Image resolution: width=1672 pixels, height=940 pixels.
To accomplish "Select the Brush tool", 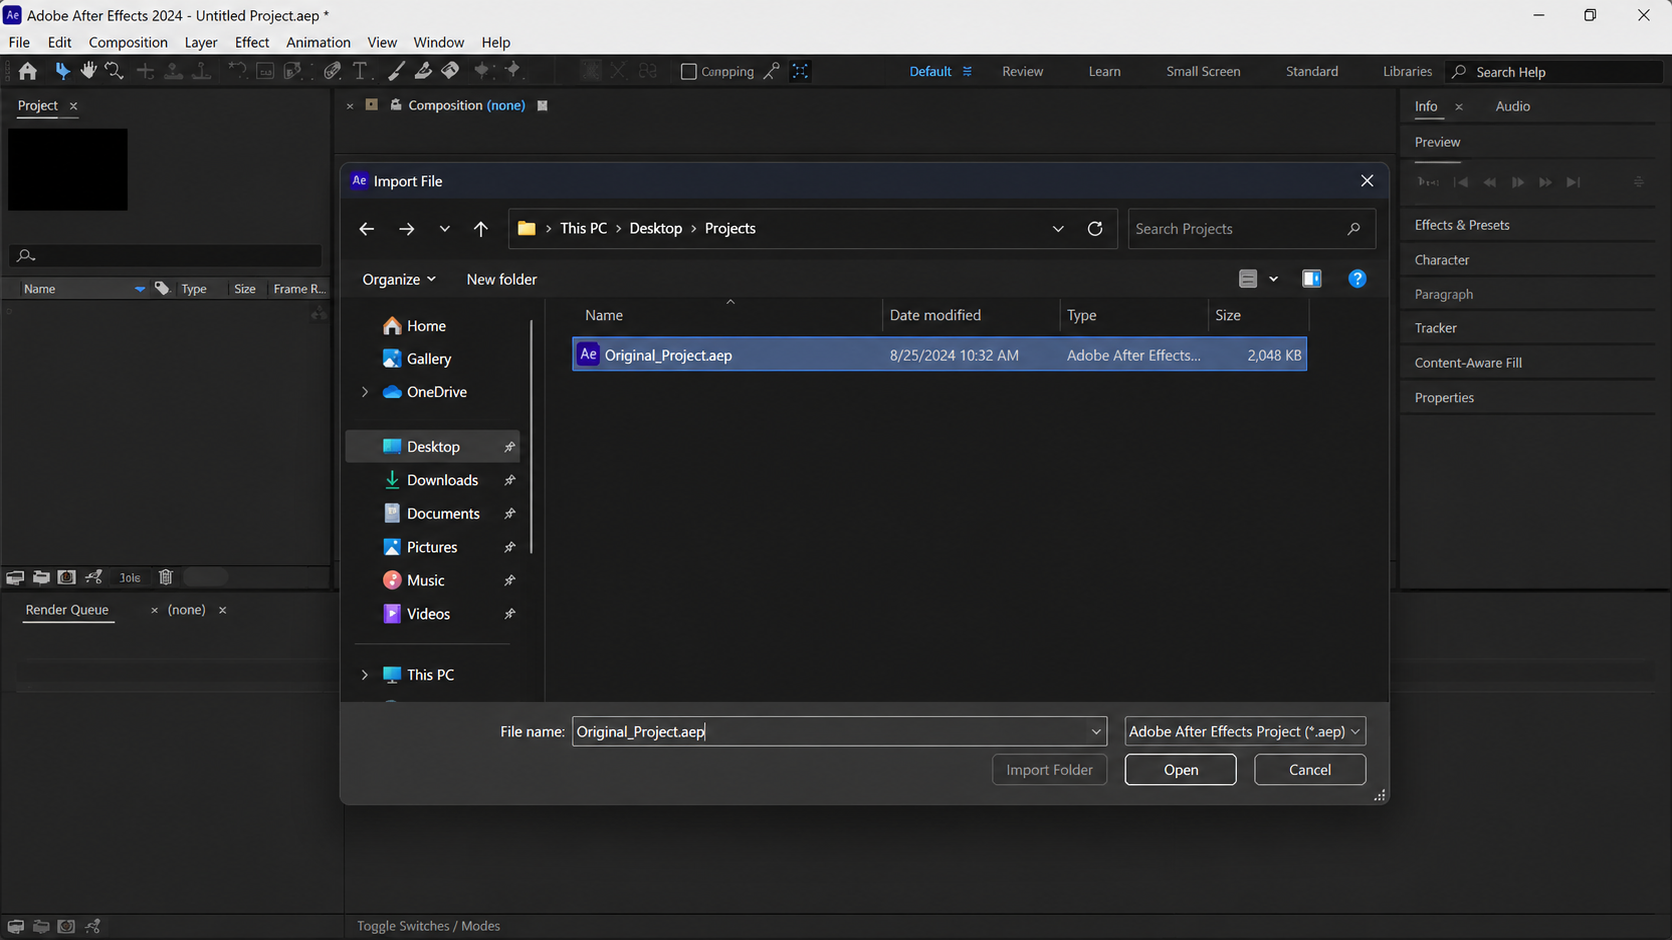I will click(x=396, y=71).
